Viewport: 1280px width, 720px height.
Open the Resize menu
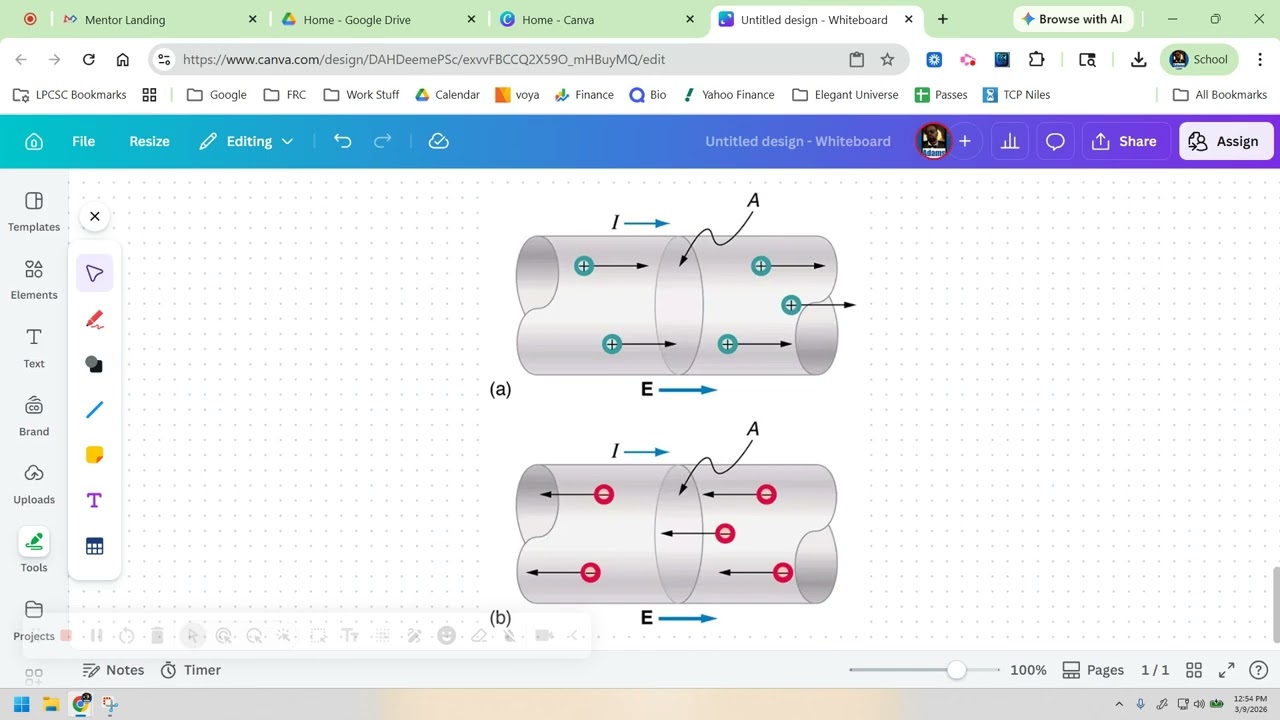pyautogui.click(x=149, y=141)
